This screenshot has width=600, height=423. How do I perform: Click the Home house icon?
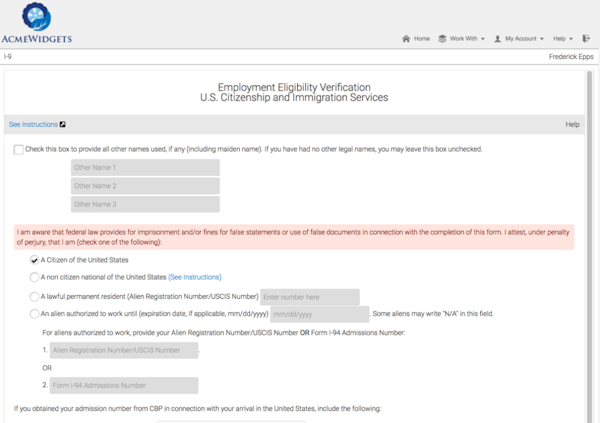pyautogui.click(x=406, y=39)
